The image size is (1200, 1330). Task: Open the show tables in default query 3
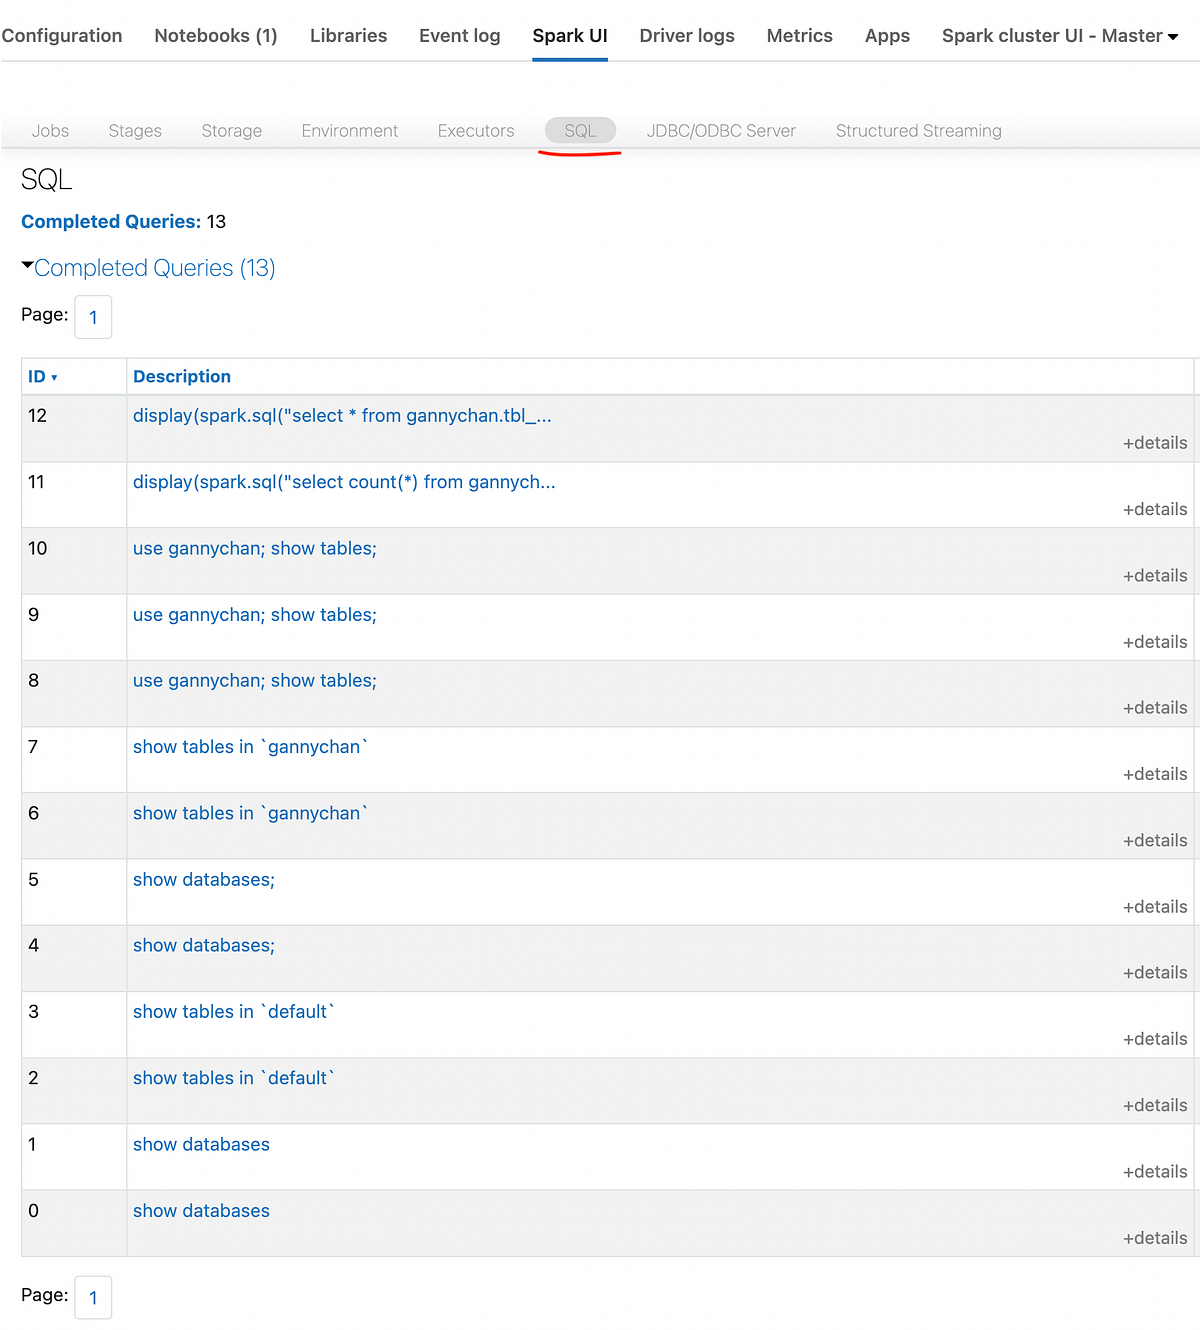coord(232,1011)
